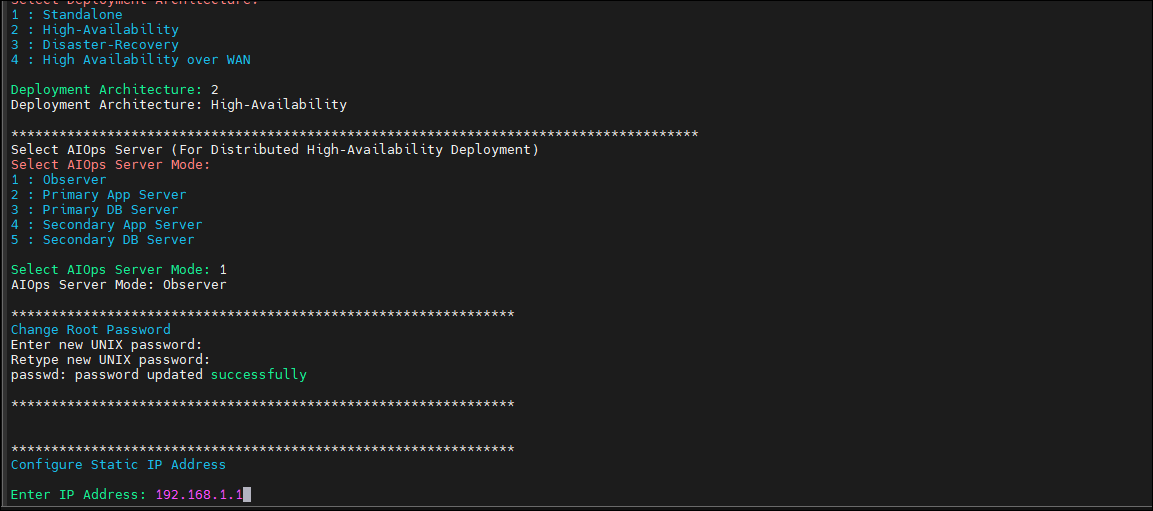The height and width of the screenshot is (511, 1153).
Task: Click 'AIOps Server Mode: Observer' output line
Action: (118, 285)
